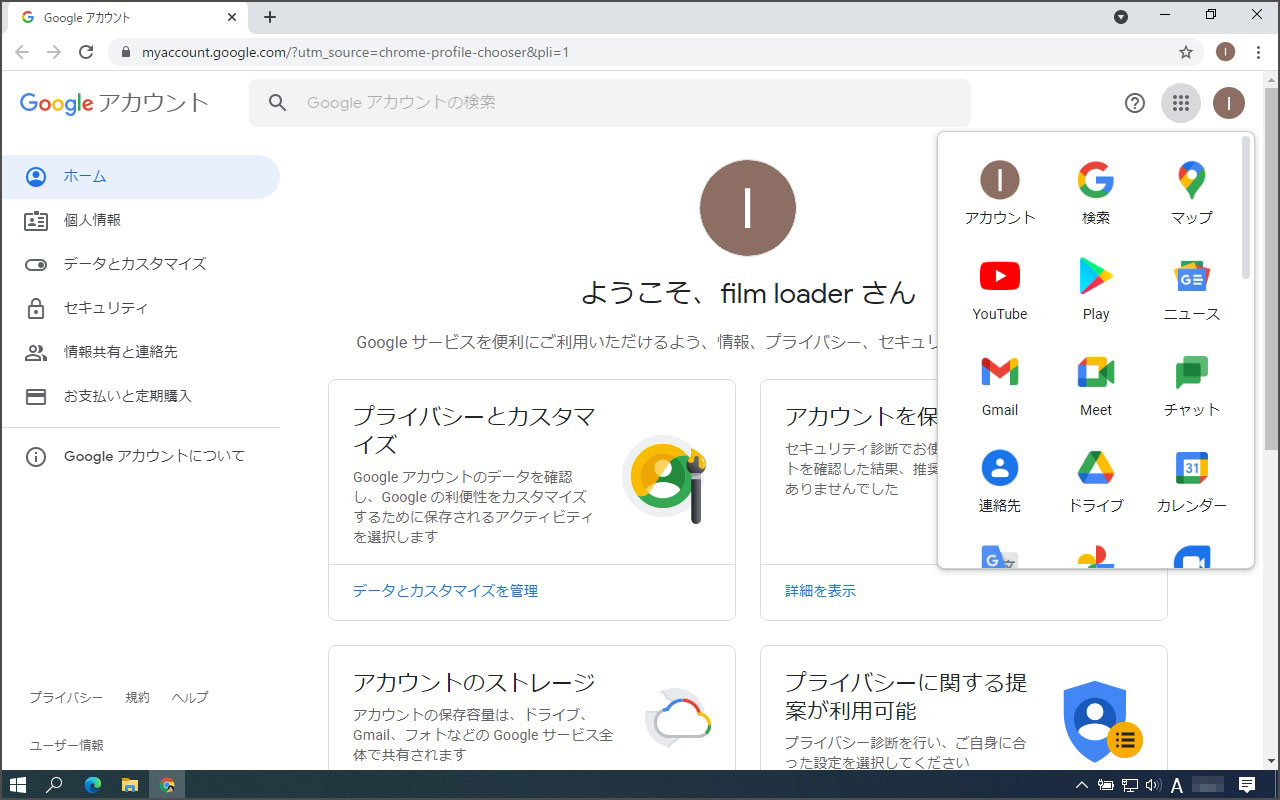View site info via the lock icon
This screenshot has width=1280, height=800.
pos(125,52)
